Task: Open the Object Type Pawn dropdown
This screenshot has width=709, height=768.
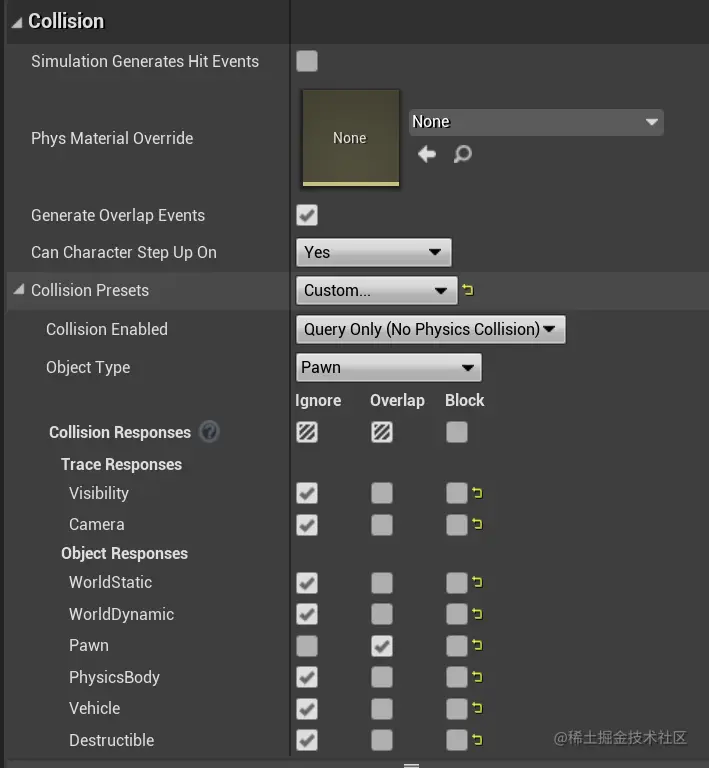Action: tap(388, 367)
